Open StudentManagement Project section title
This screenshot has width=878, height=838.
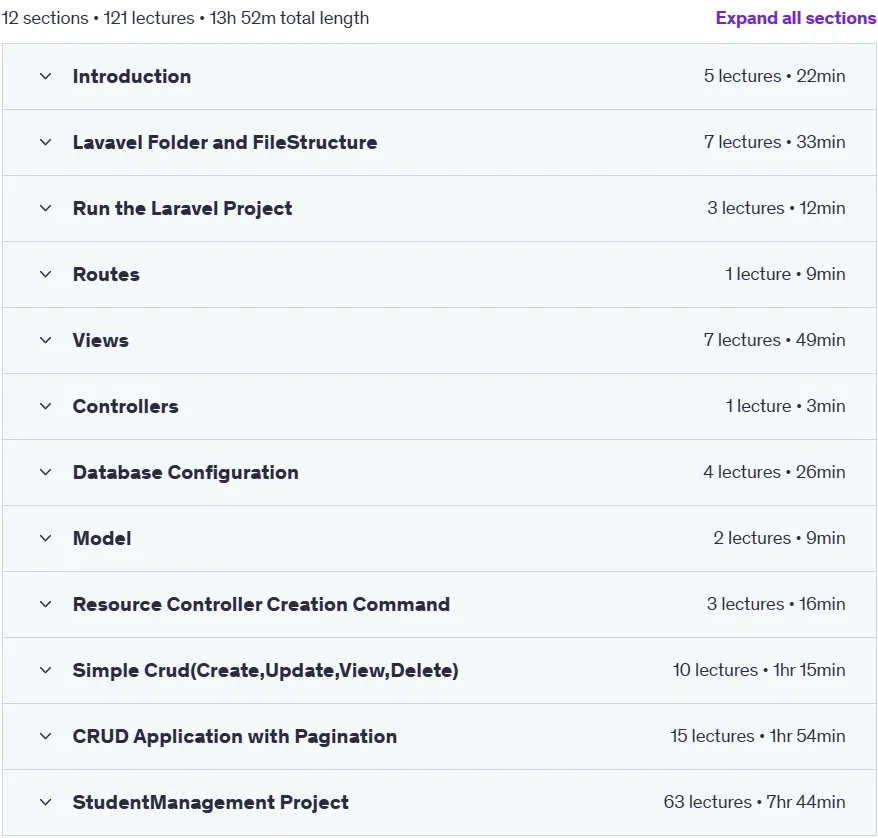click(x=211, y=803)
